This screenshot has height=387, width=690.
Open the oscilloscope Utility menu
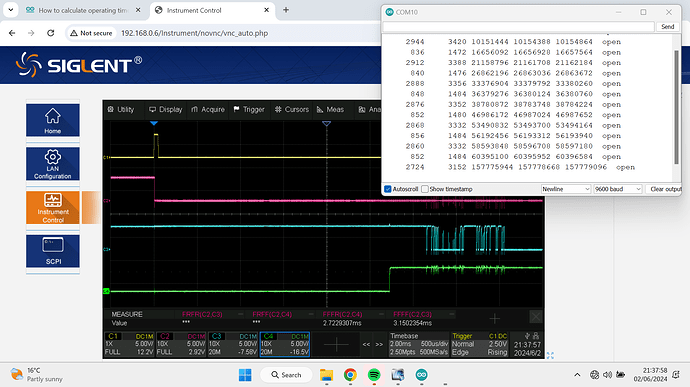[x=121, y=109]
